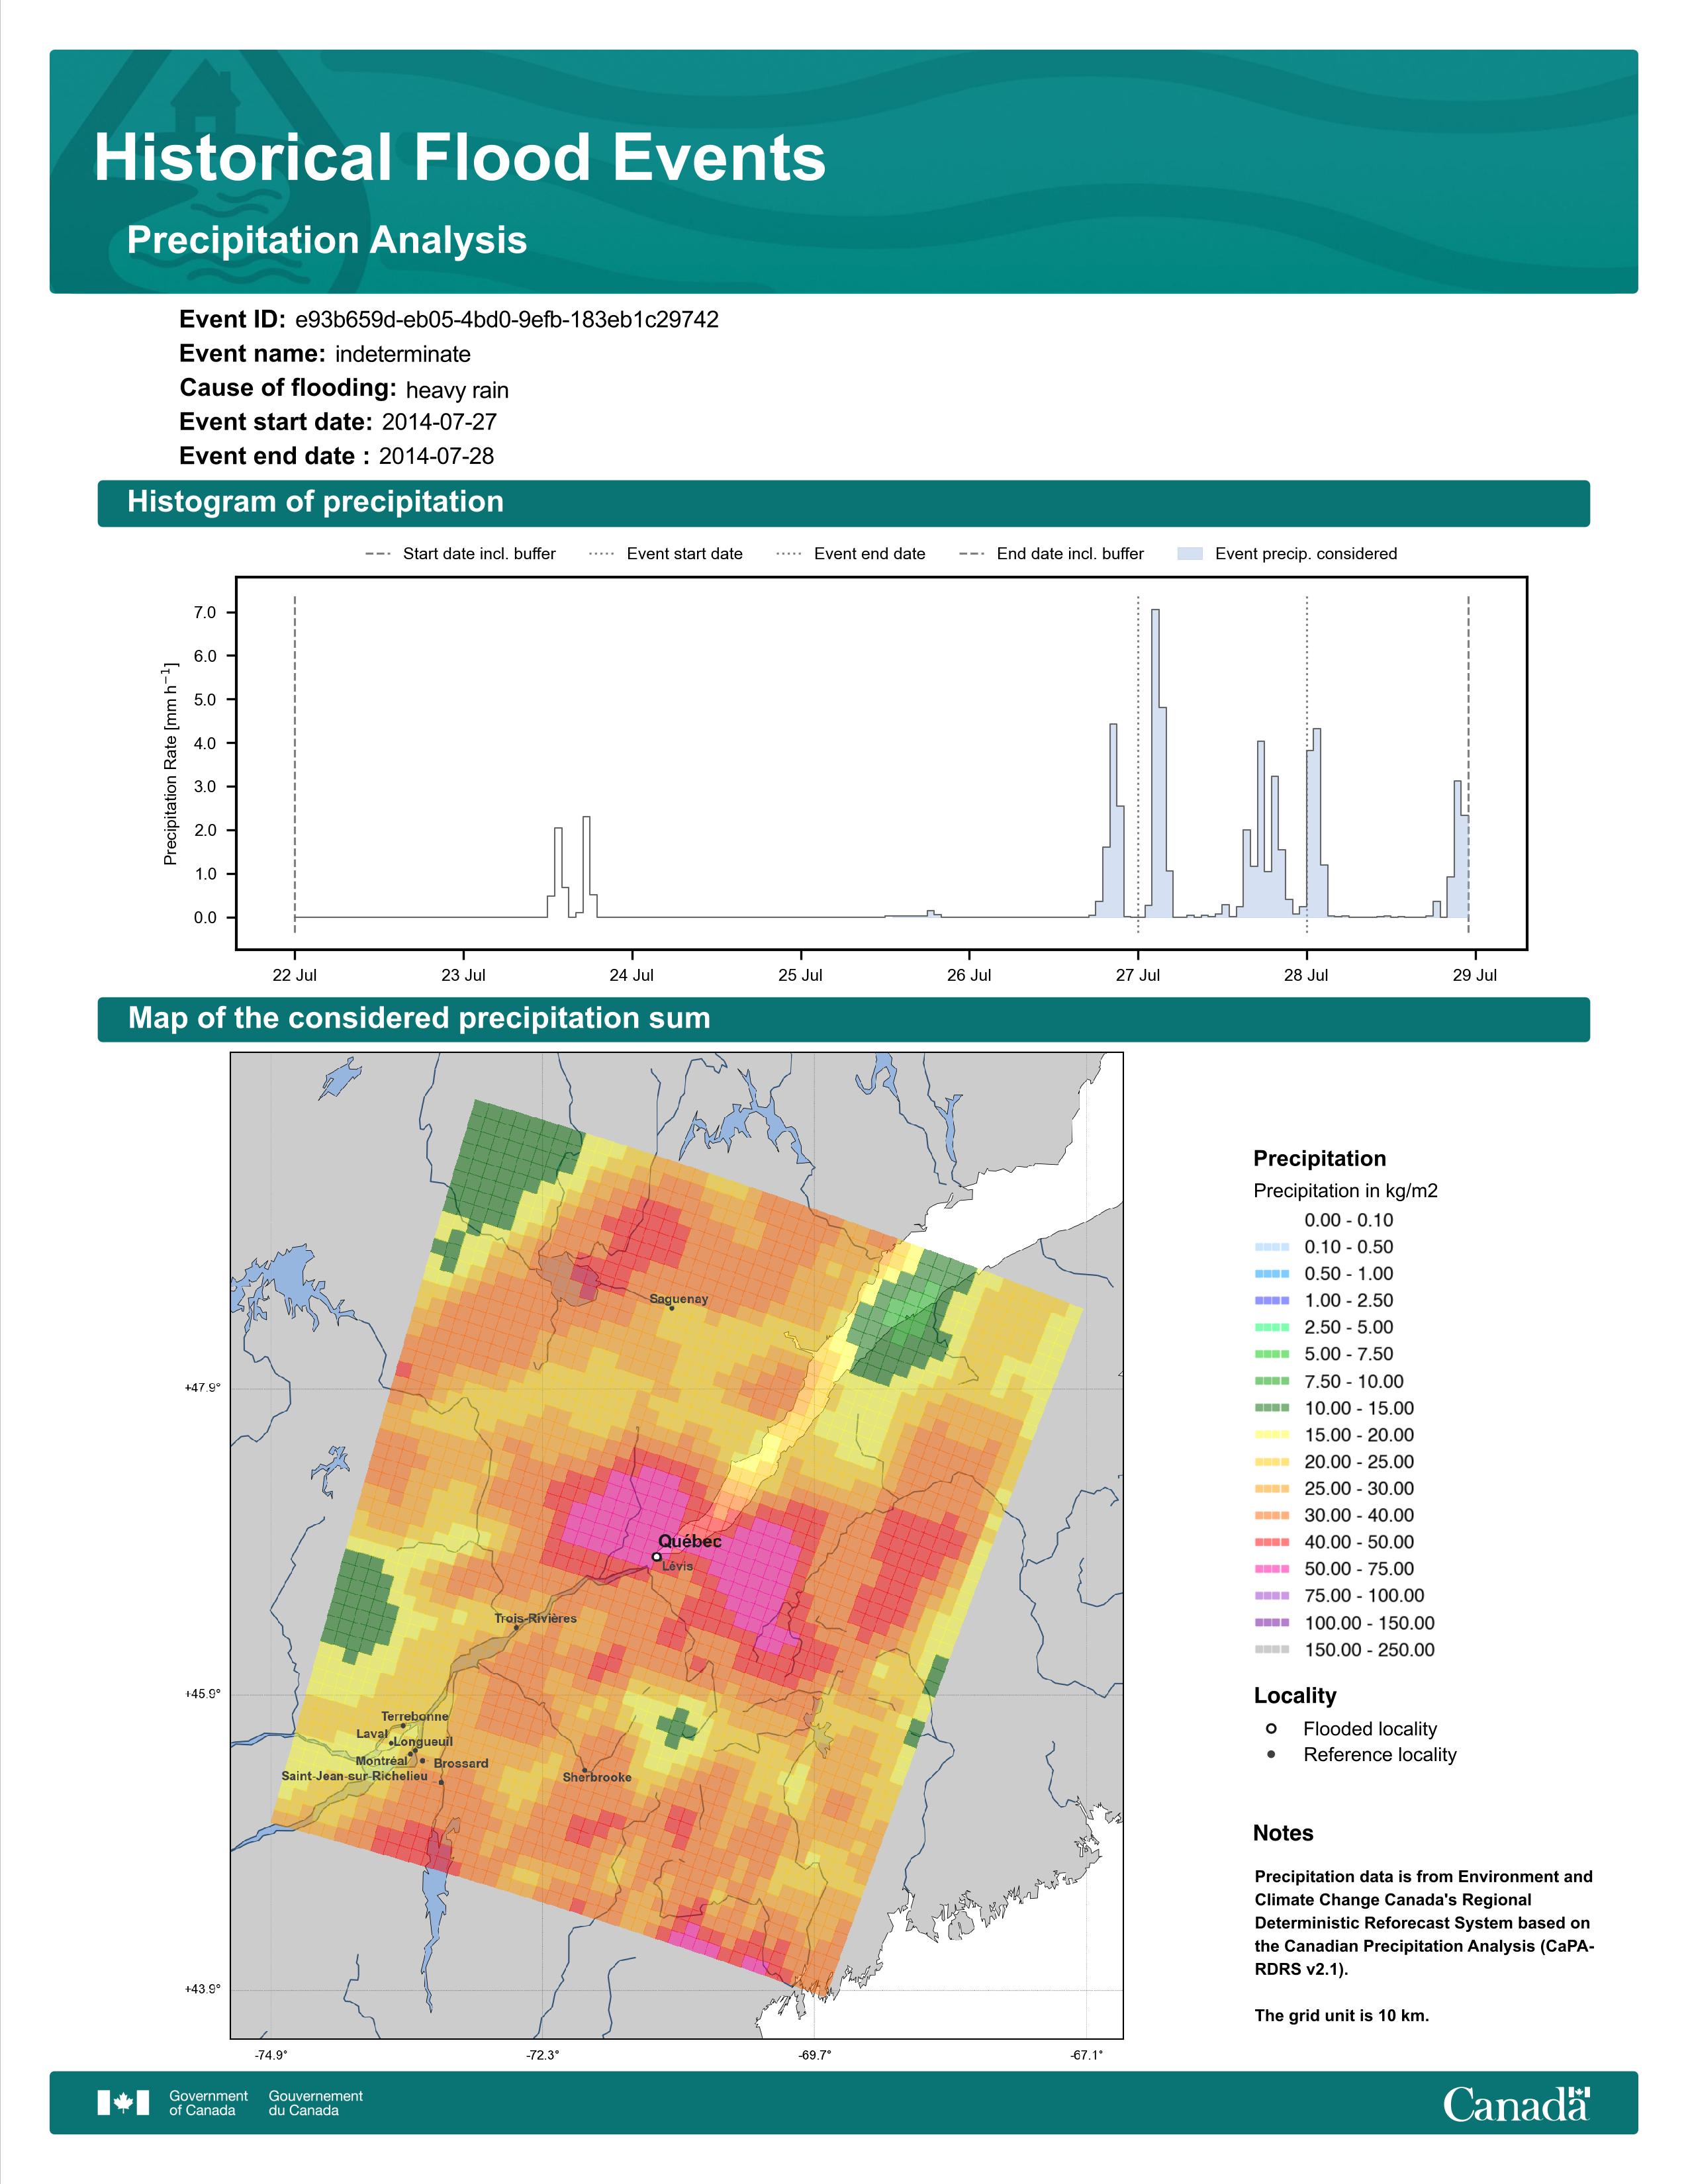1688x2184 pixels.
Task: Click the Lévis locality label on map
Action: click(677, 1566)
